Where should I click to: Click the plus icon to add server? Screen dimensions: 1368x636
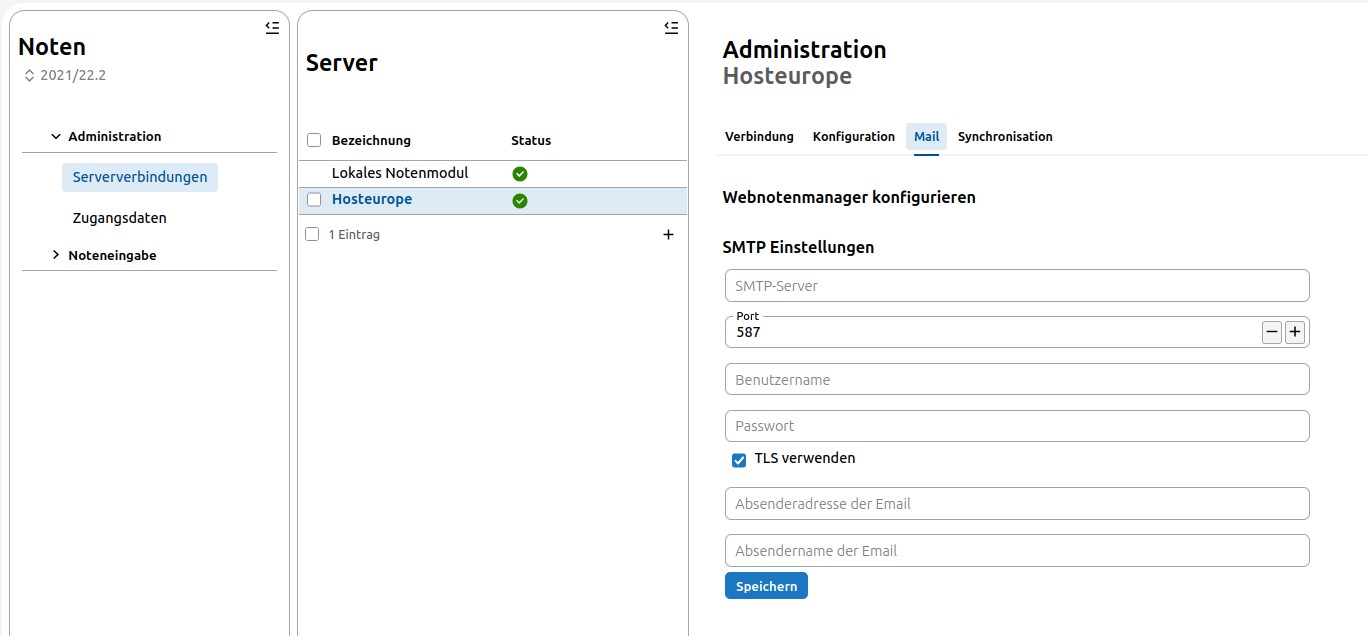668,235
